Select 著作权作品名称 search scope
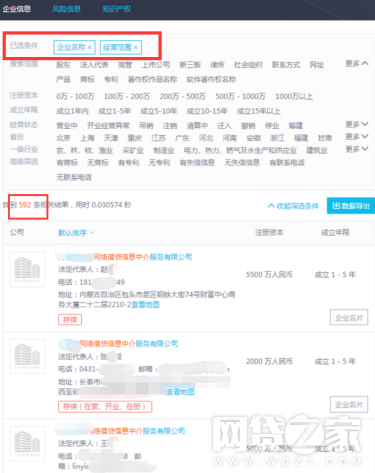Image resolution: width=375 pixels, height=473 pixels. pyautogui.click(x=152, y=79)
